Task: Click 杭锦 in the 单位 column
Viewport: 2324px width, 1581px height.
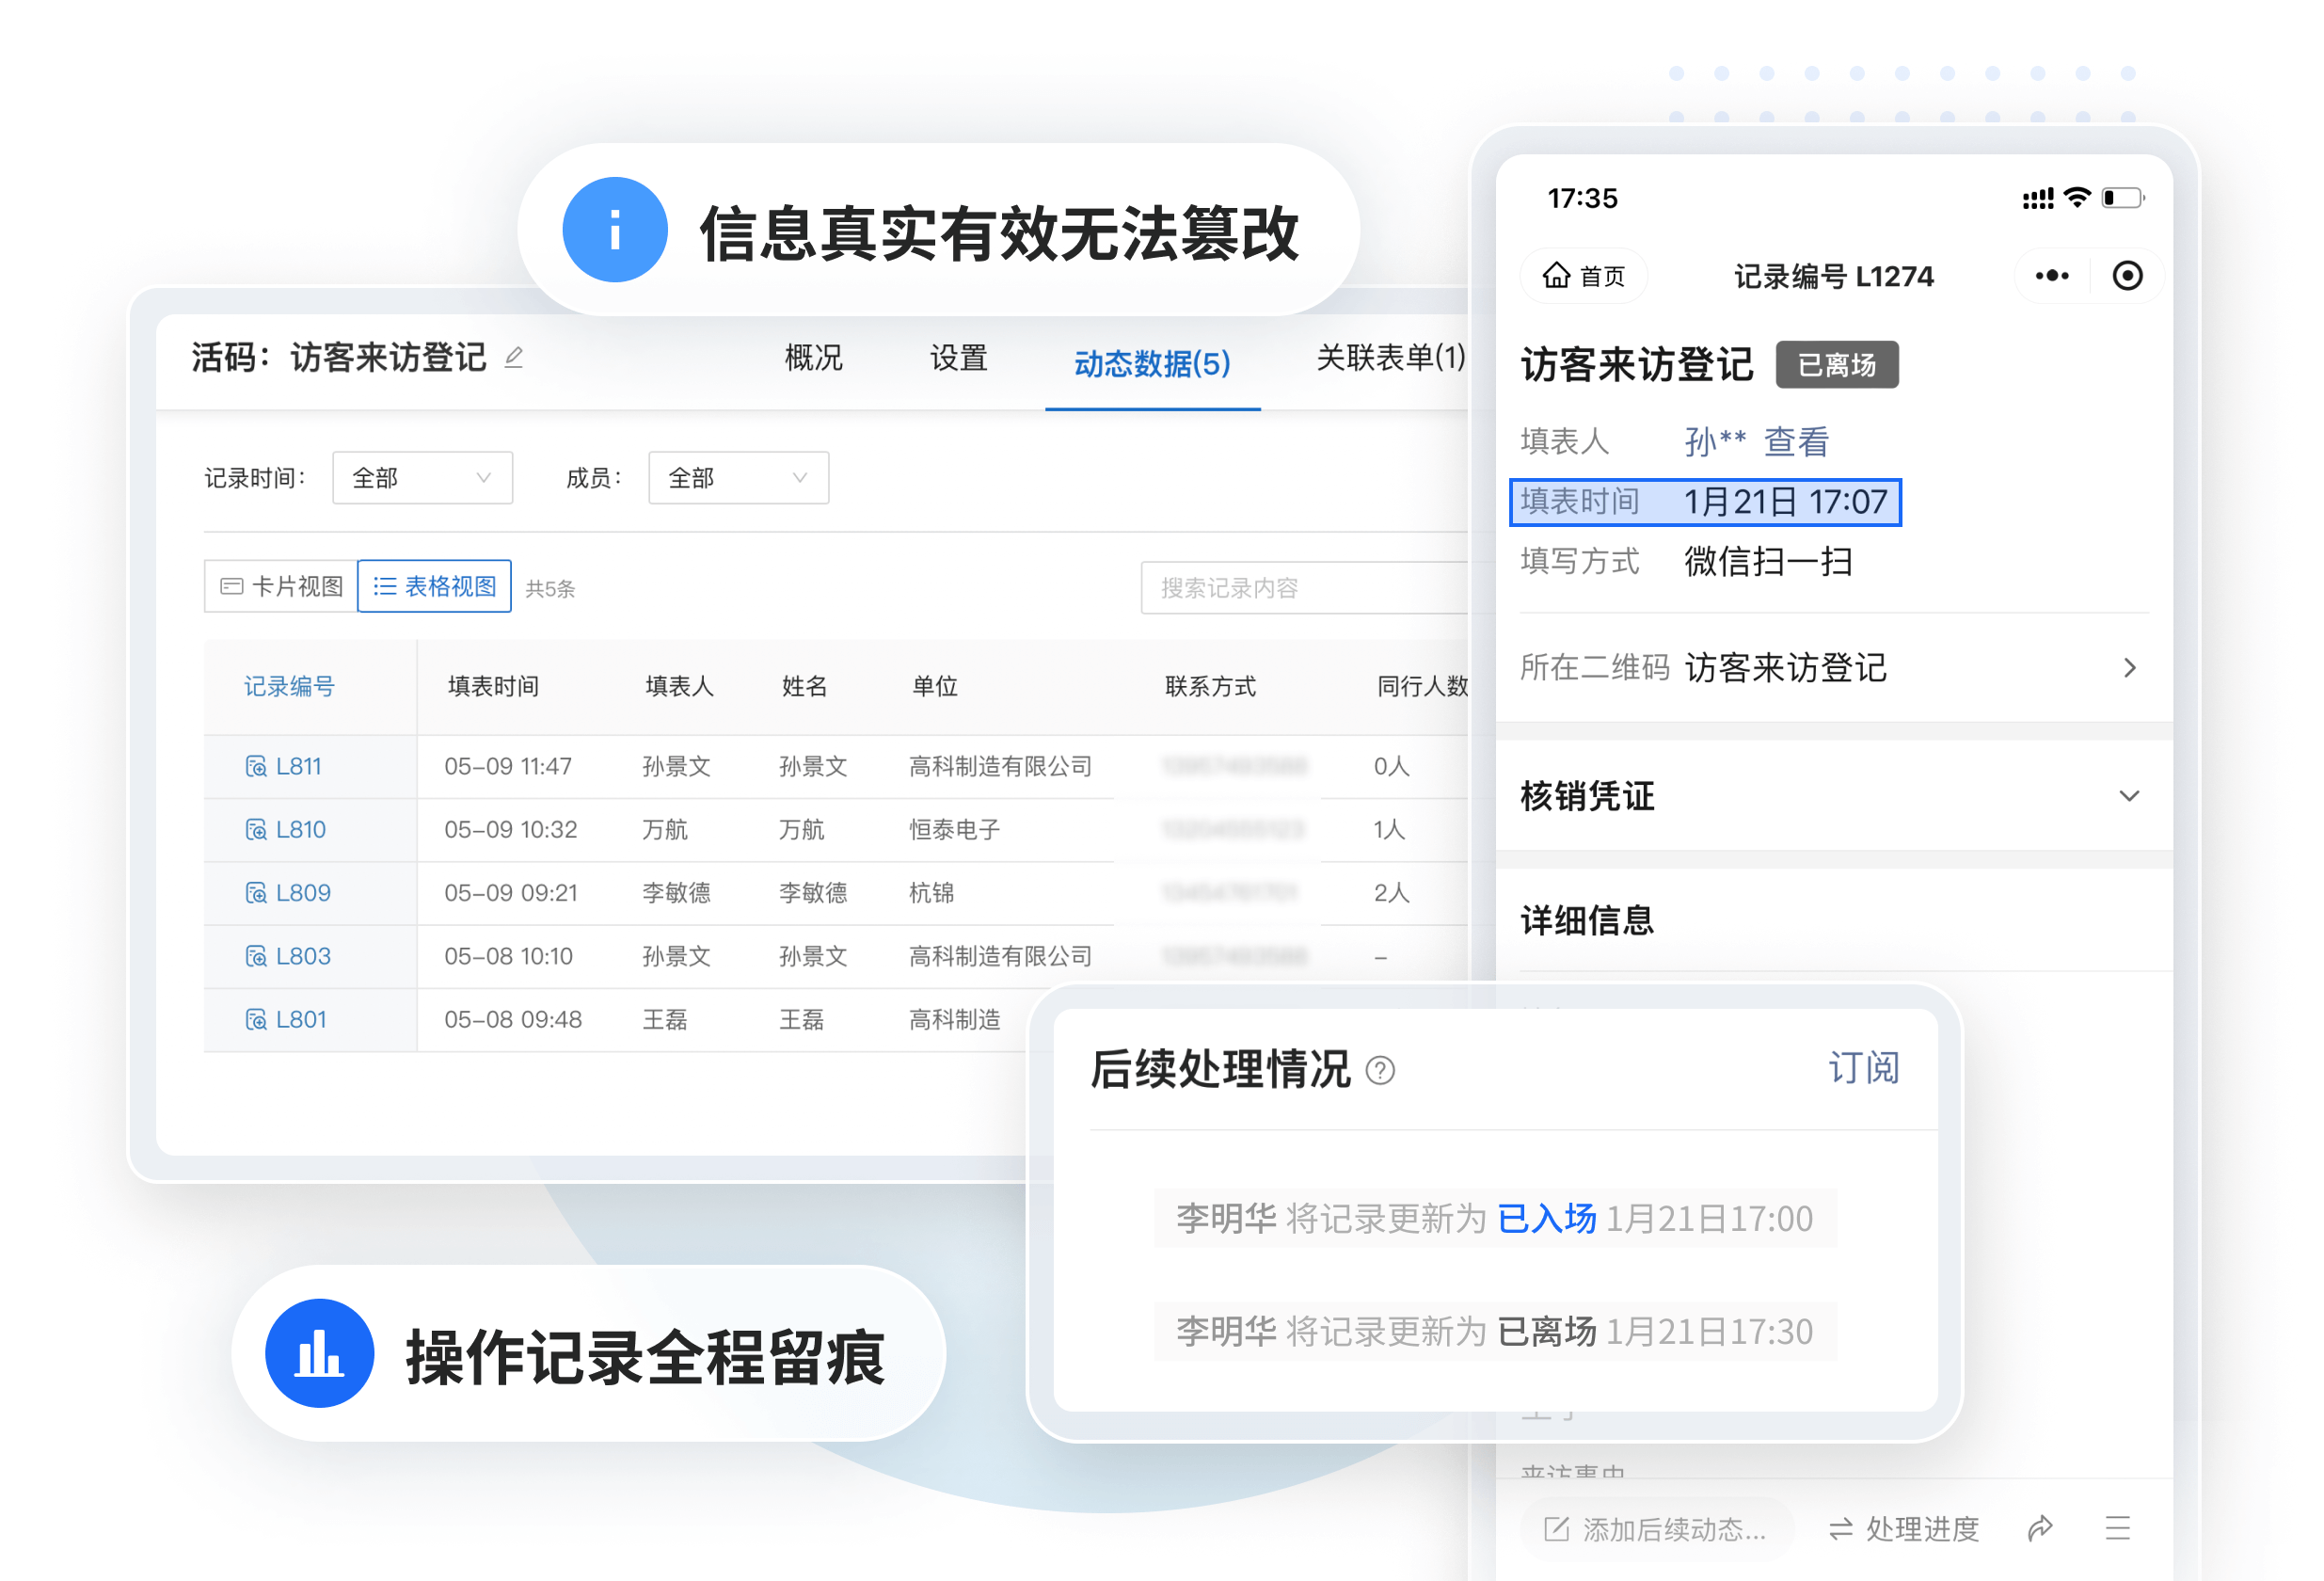Action: pos(931,892)
